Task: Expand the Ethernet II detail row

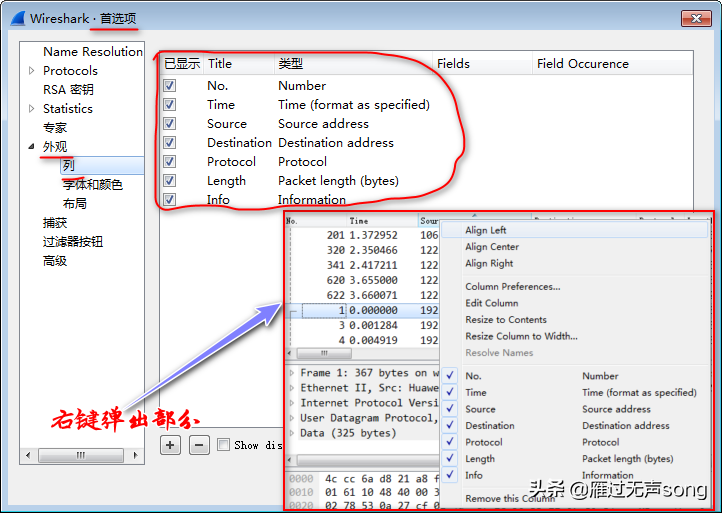Action: 291,388
